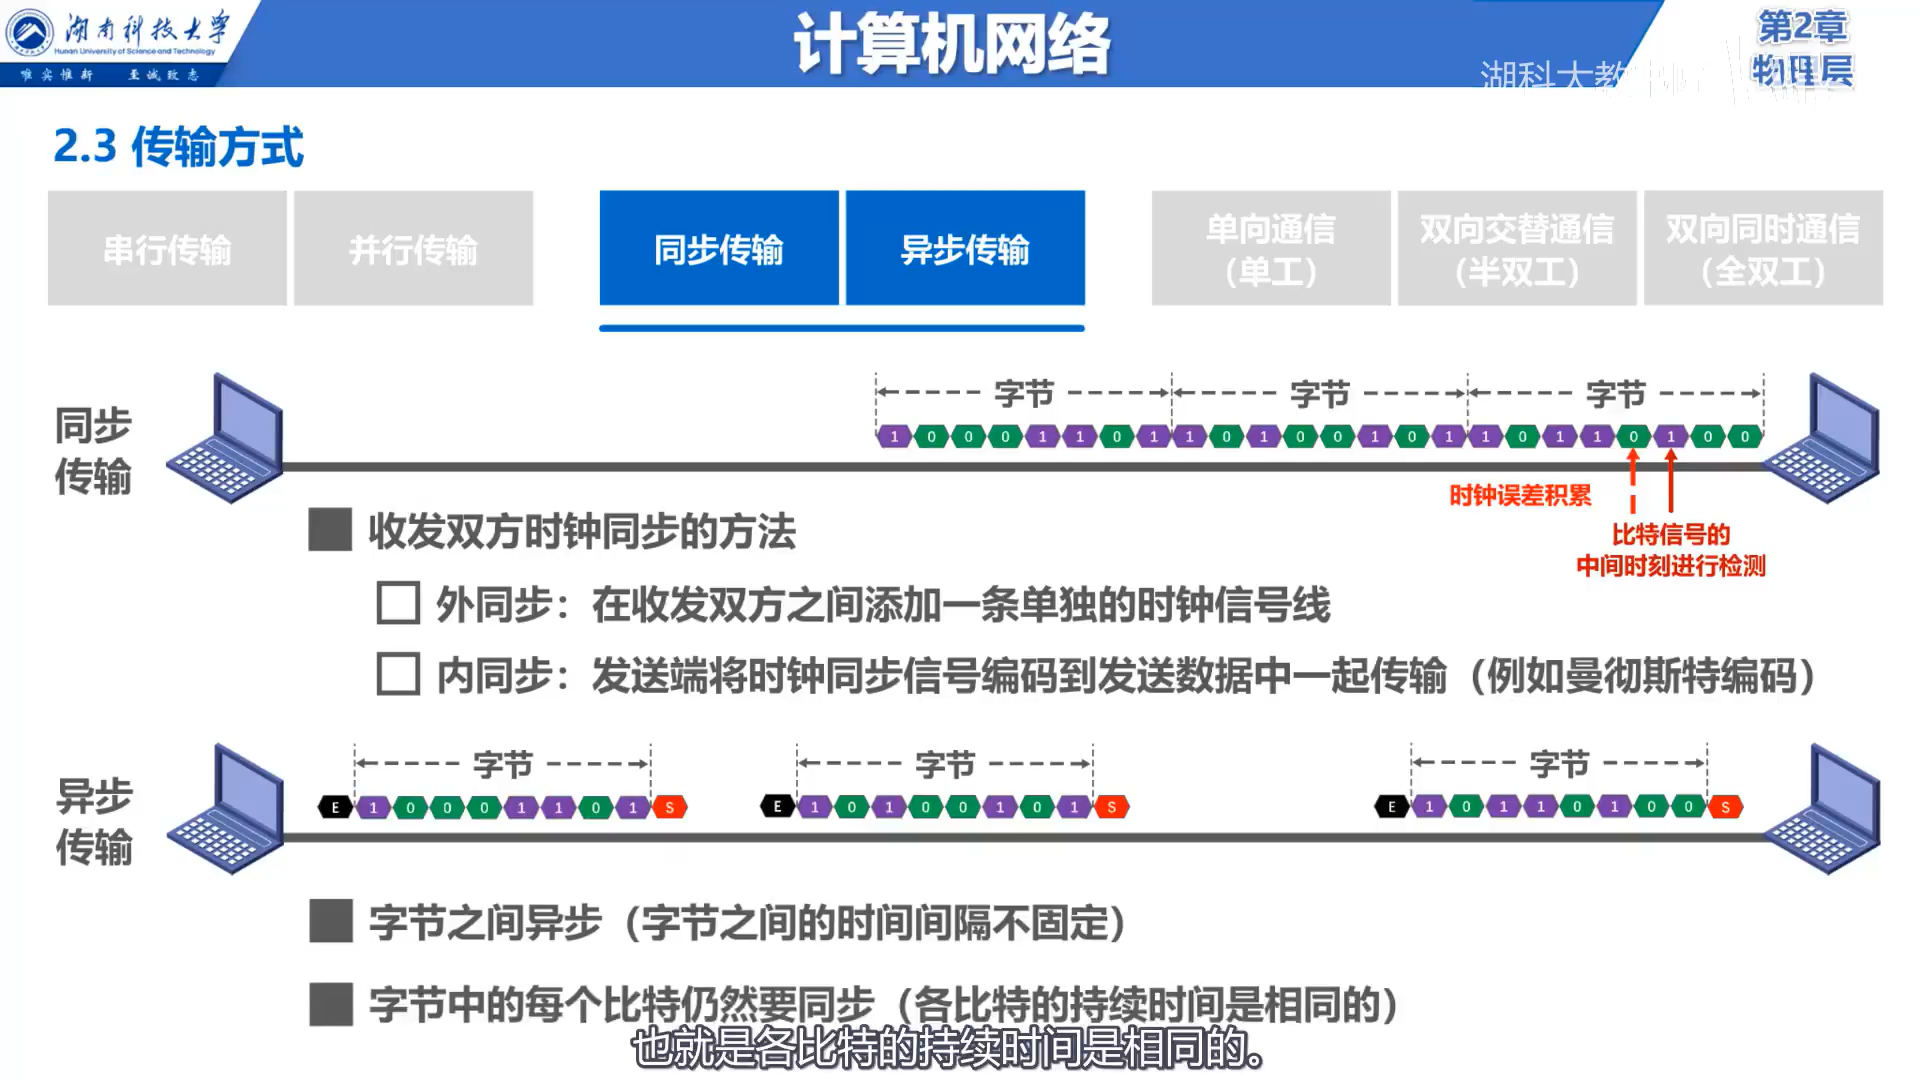Click the 第2章 物理层 chapter label
Screen dimensions: 1920x1080
(x=1802, y=48)
